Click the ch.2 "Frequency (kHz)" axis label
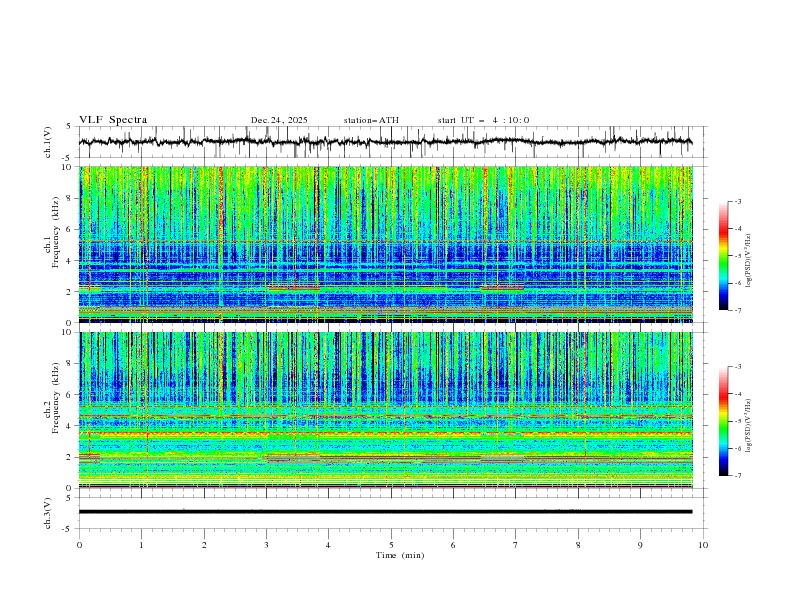792x612 pixels. pos(56,398)
